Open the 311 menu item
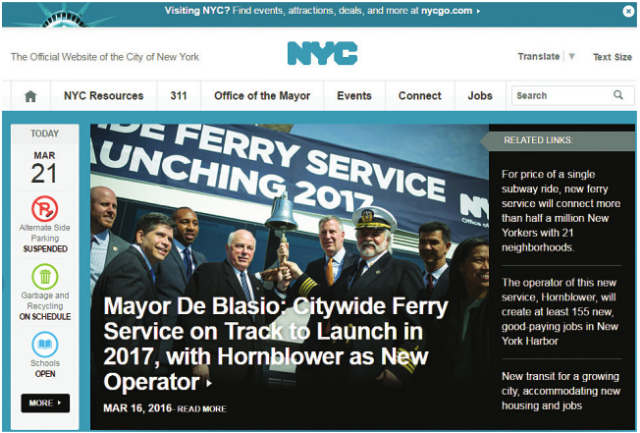 [x=179, y=96]
